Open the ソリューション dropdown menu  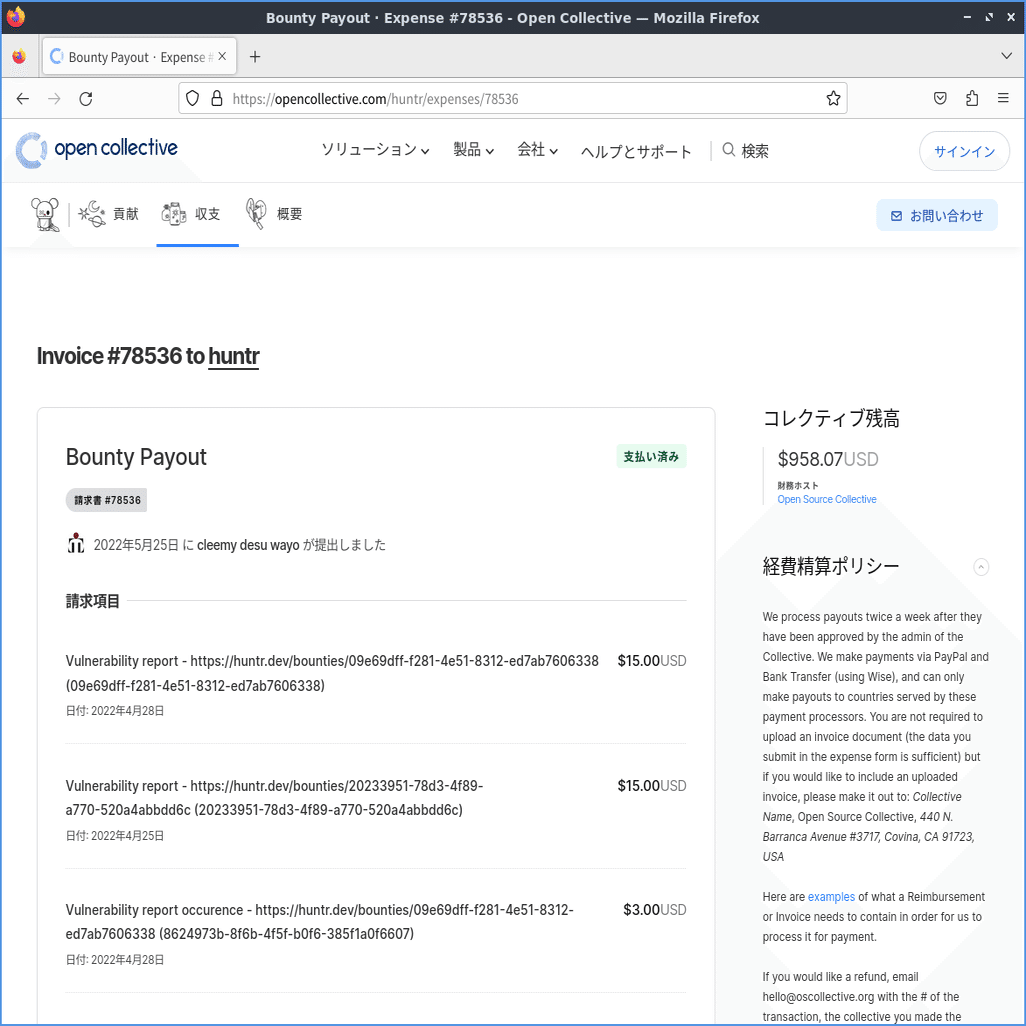coord(375,150)
